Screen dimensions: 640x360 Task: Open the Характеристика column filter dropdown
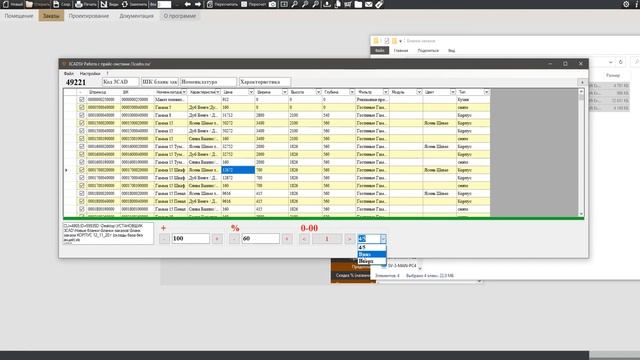218,92
